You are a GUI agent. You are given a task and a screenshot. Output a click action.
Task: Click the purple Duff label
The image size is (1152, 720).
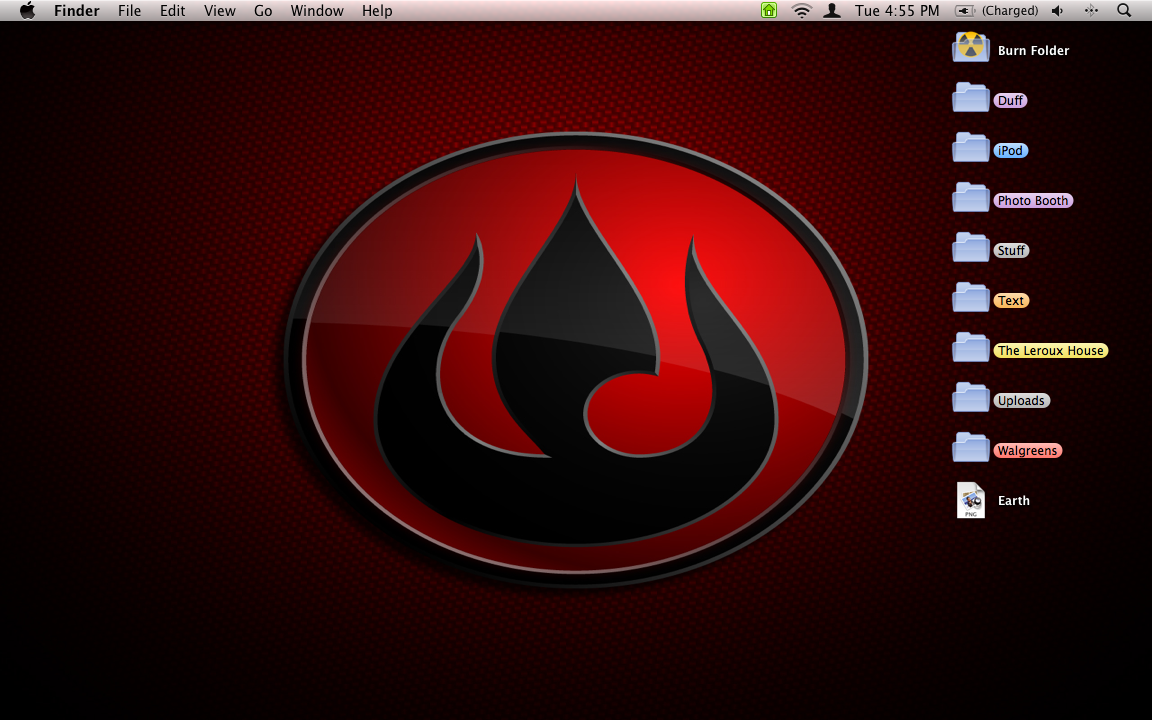[x=1010, y=101]
